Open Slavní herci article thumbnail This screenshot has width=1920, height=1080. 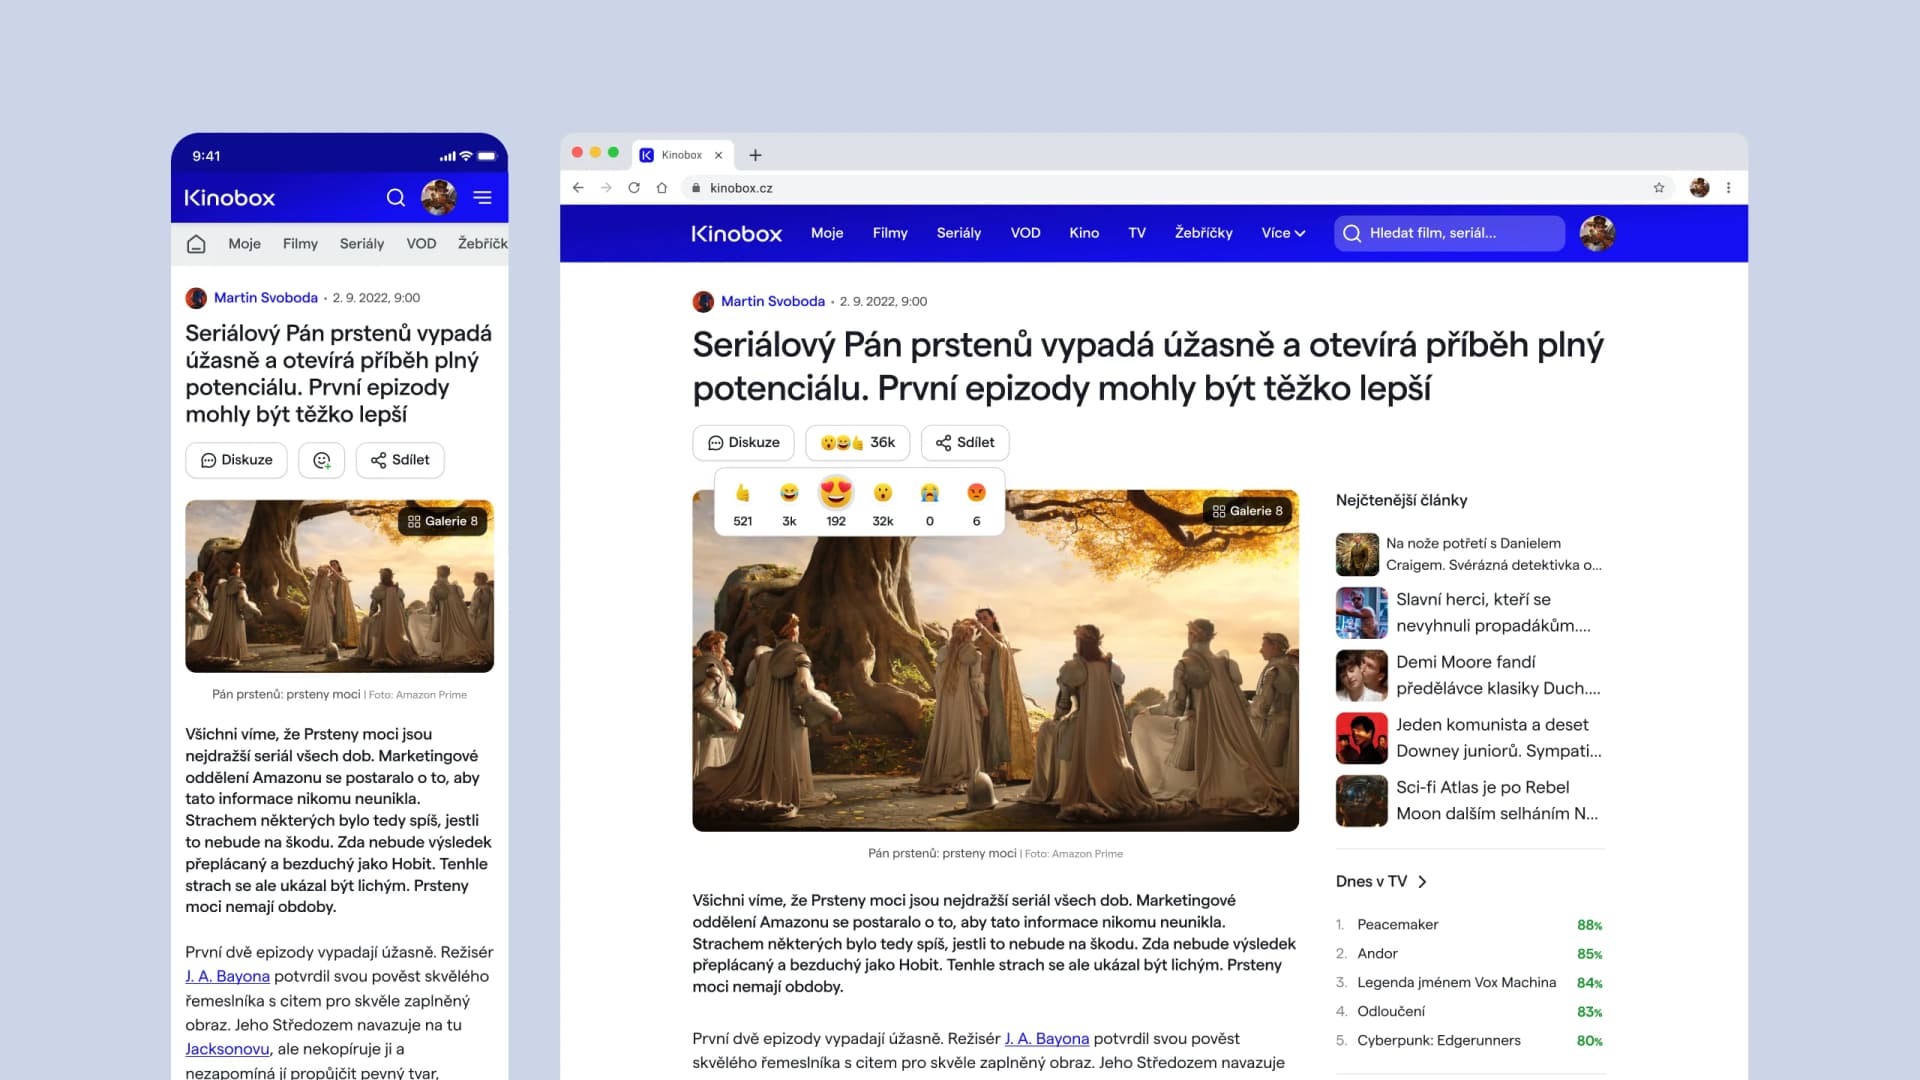[x=1361, y=613]
